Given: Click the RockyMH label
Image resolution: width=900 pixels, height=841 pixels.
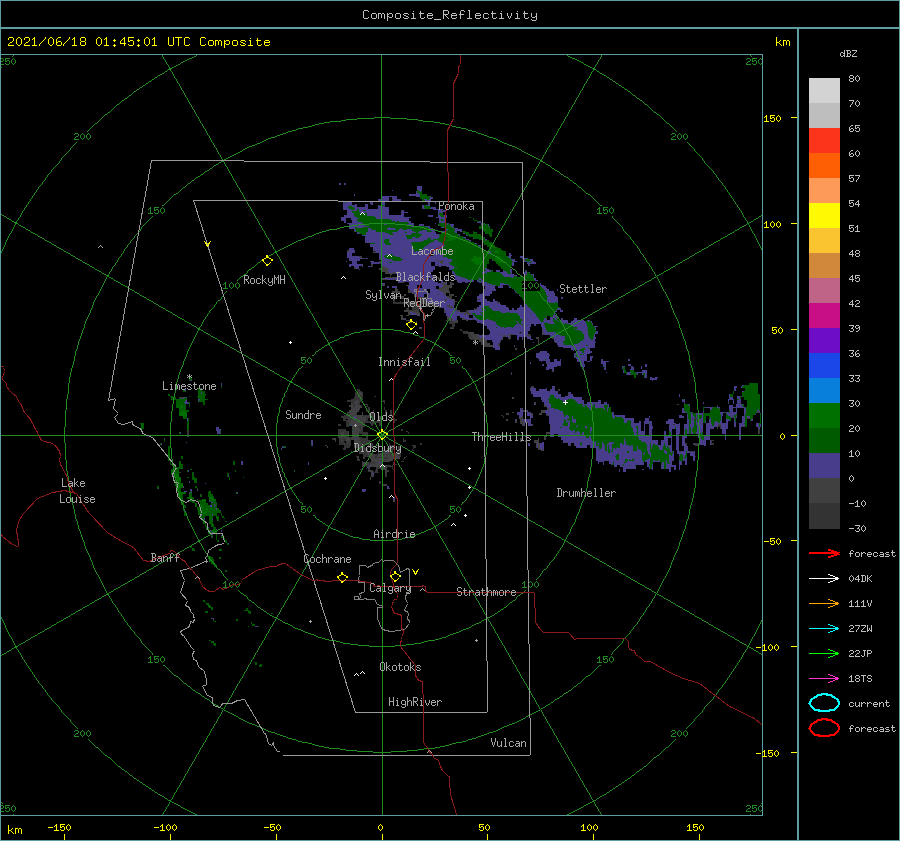Looking at the screenshot, I should point(264,280).
